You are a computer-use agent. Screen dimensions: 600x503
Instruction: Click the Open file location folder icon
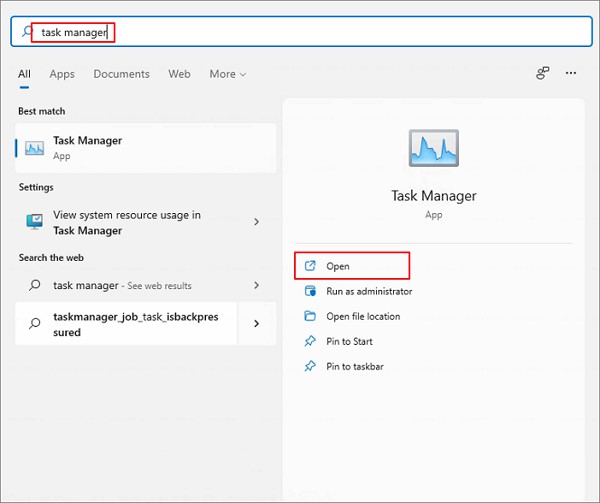point(310,316)
